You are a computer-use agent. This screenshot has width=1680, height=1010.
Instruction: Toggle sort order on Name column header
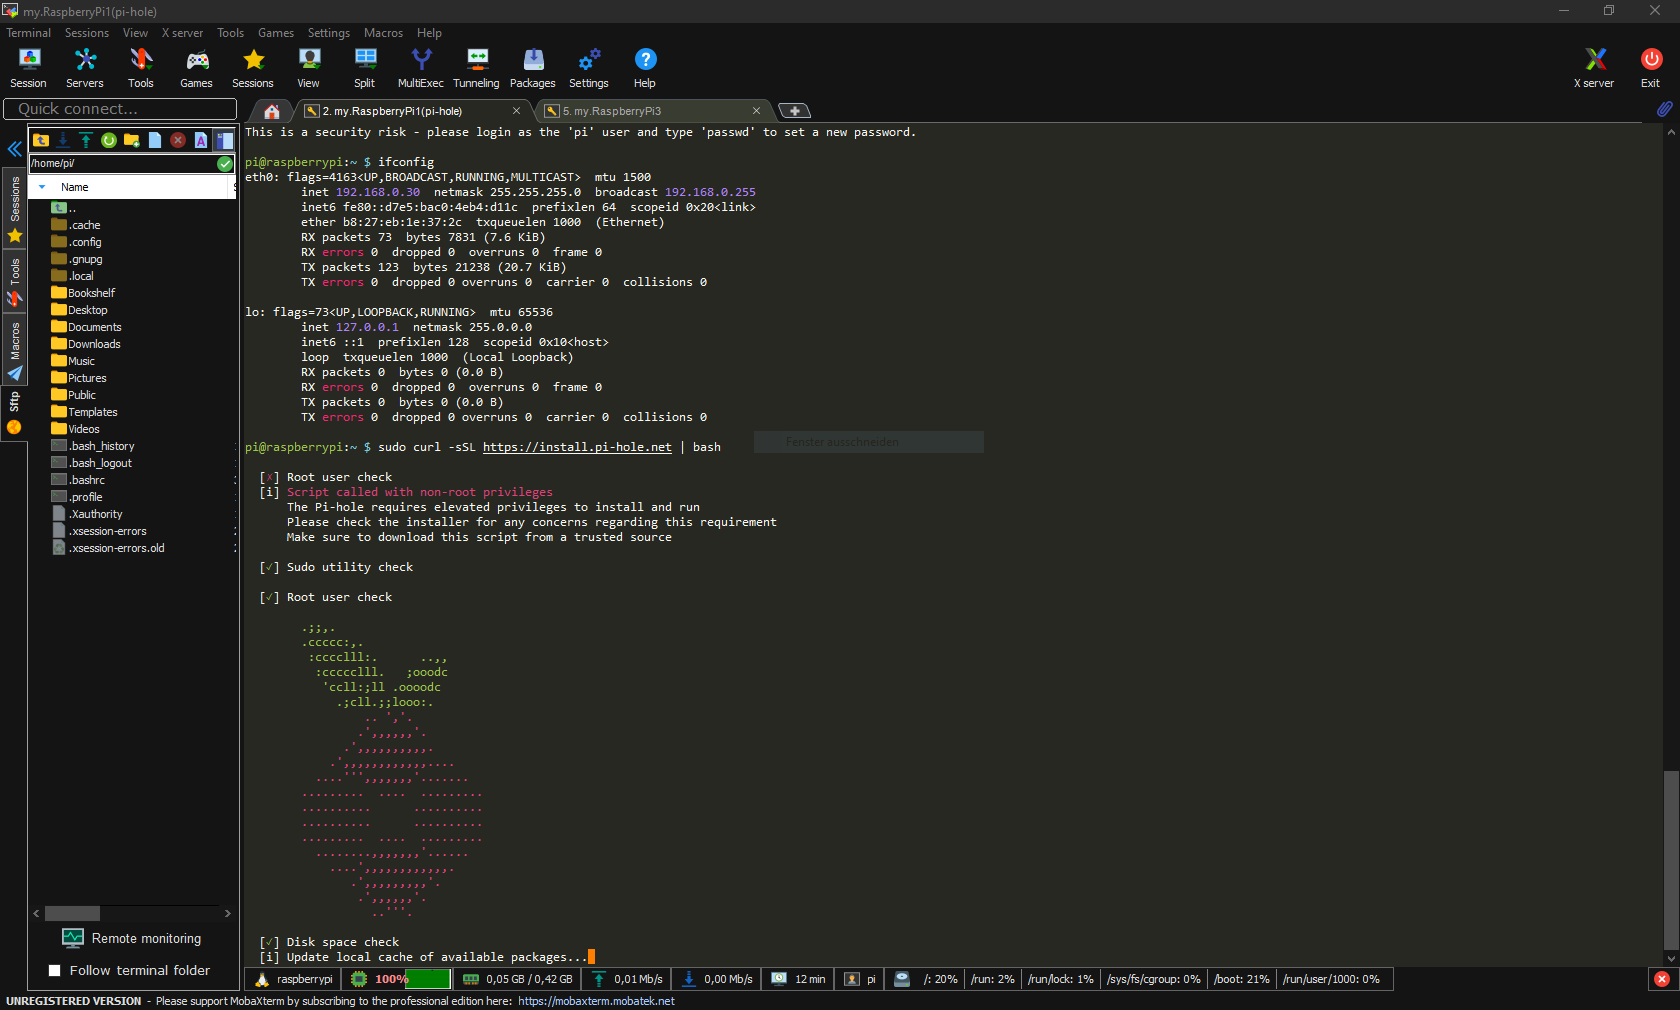pyautogui.click(x=75, y=187)
